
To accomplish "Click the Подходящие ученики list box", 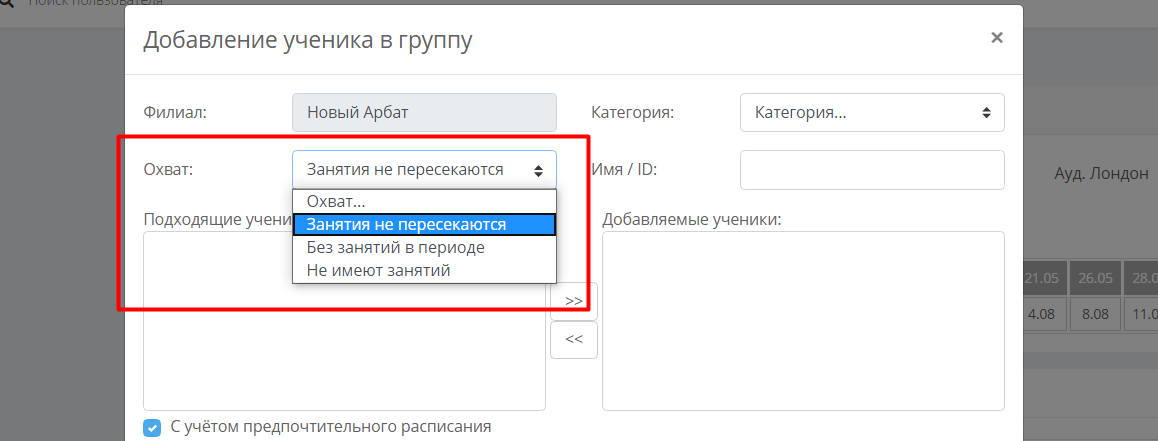I will click(344, 321).
